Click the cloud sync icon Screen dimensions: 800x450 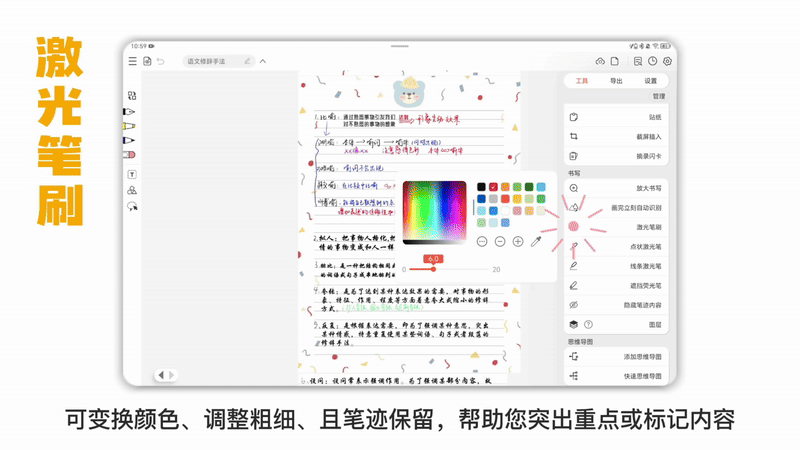[x=600, y=61]
